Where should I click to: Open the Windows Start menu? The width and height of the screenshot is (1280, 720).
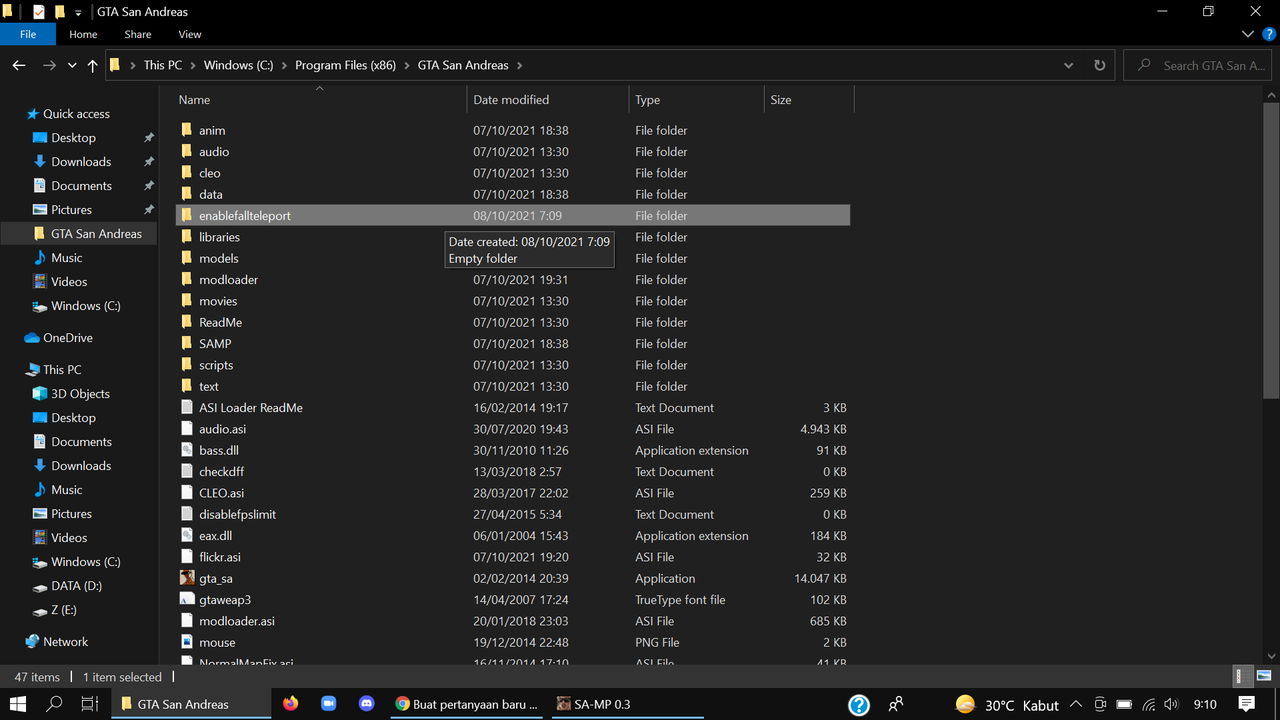coord(19,704)
